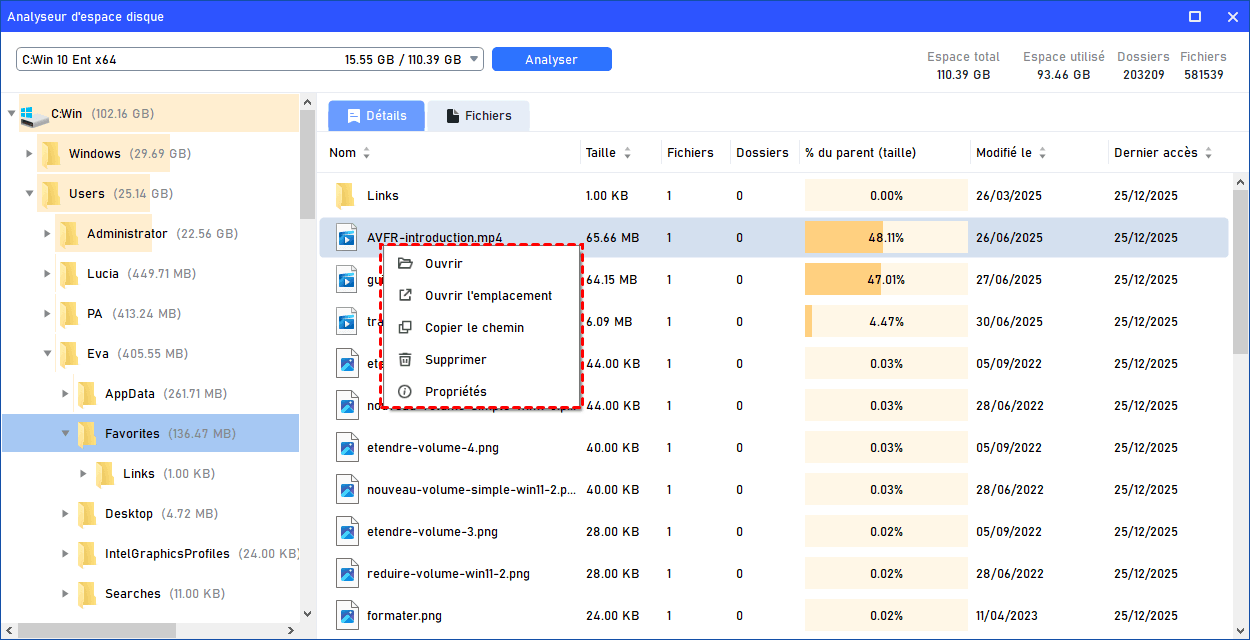Sort by Dernier accès column arrows

[x=1208, y=153]
